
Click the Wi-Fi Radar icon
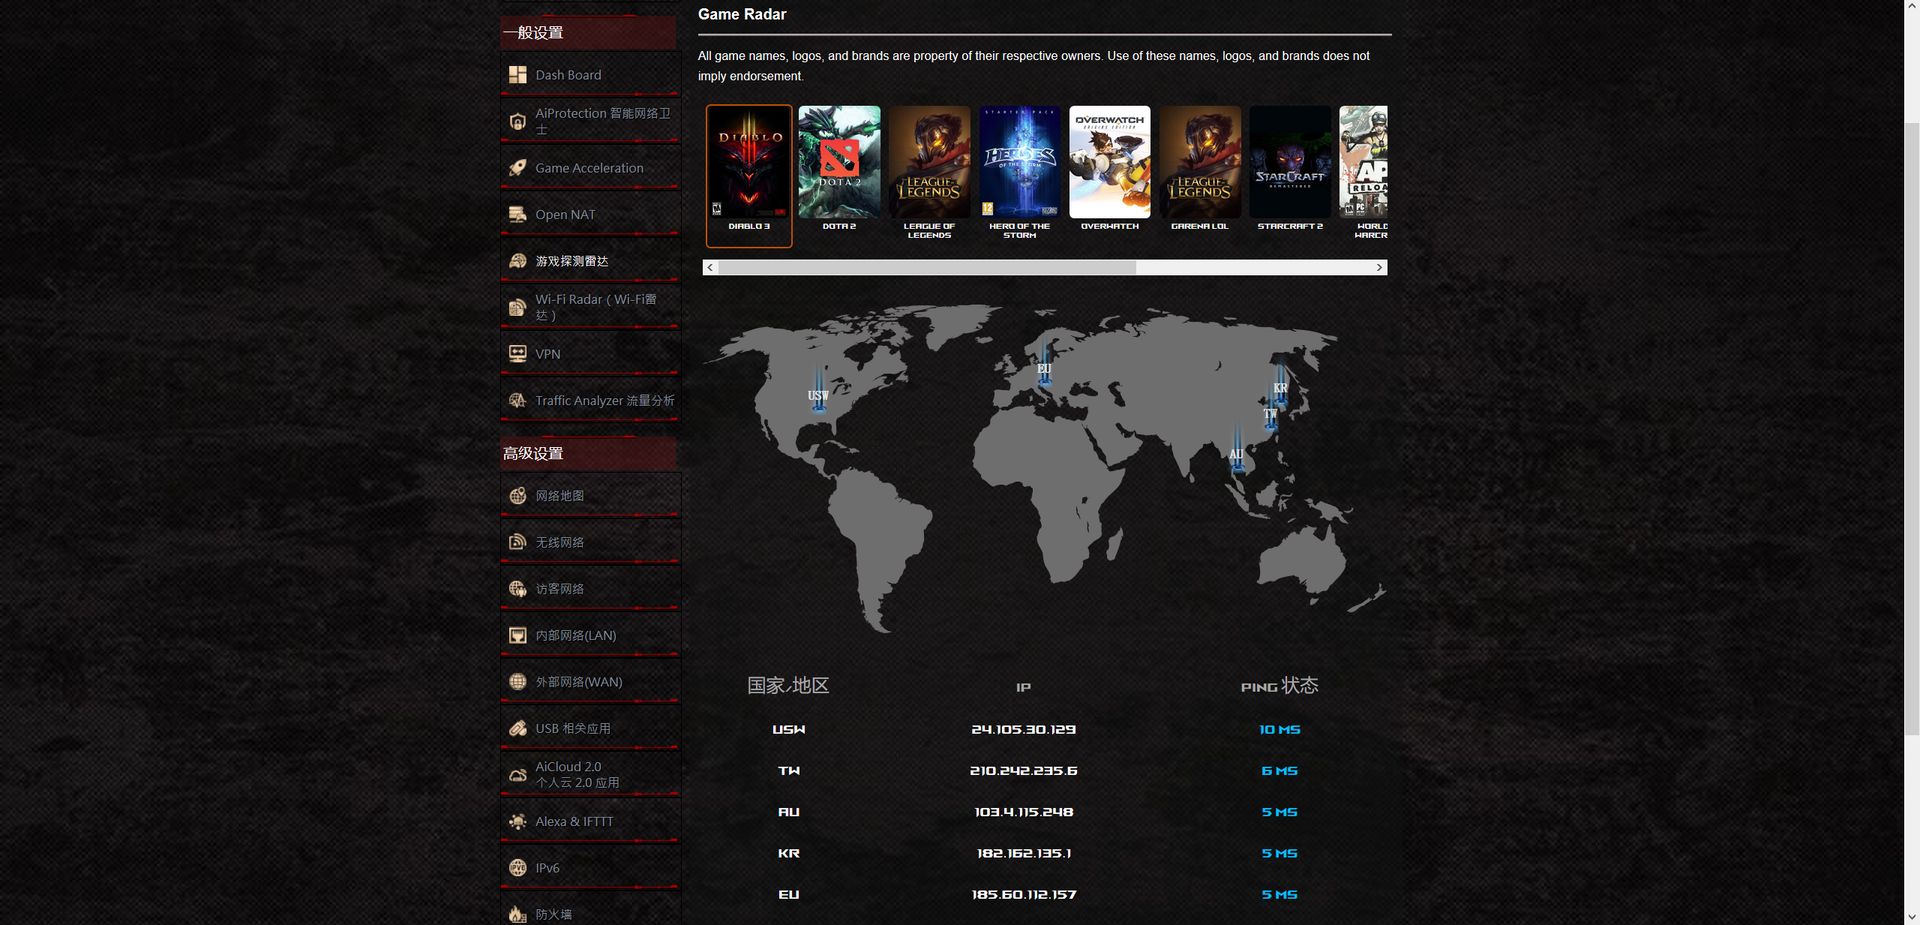click(517, 307)
